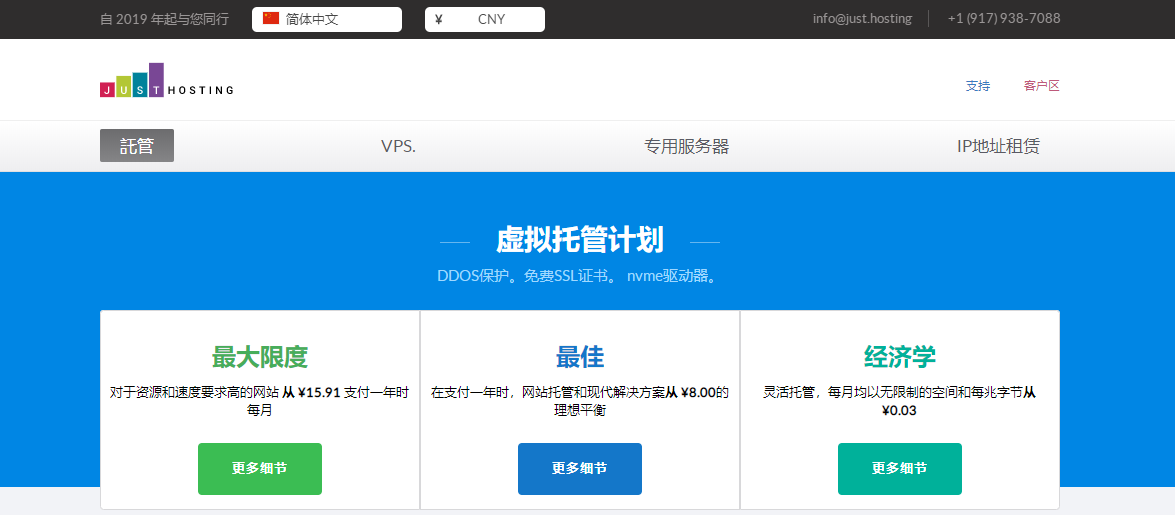
Task: Click the +1 (917) 938-7088 phone number
Action: [1003, 18]
